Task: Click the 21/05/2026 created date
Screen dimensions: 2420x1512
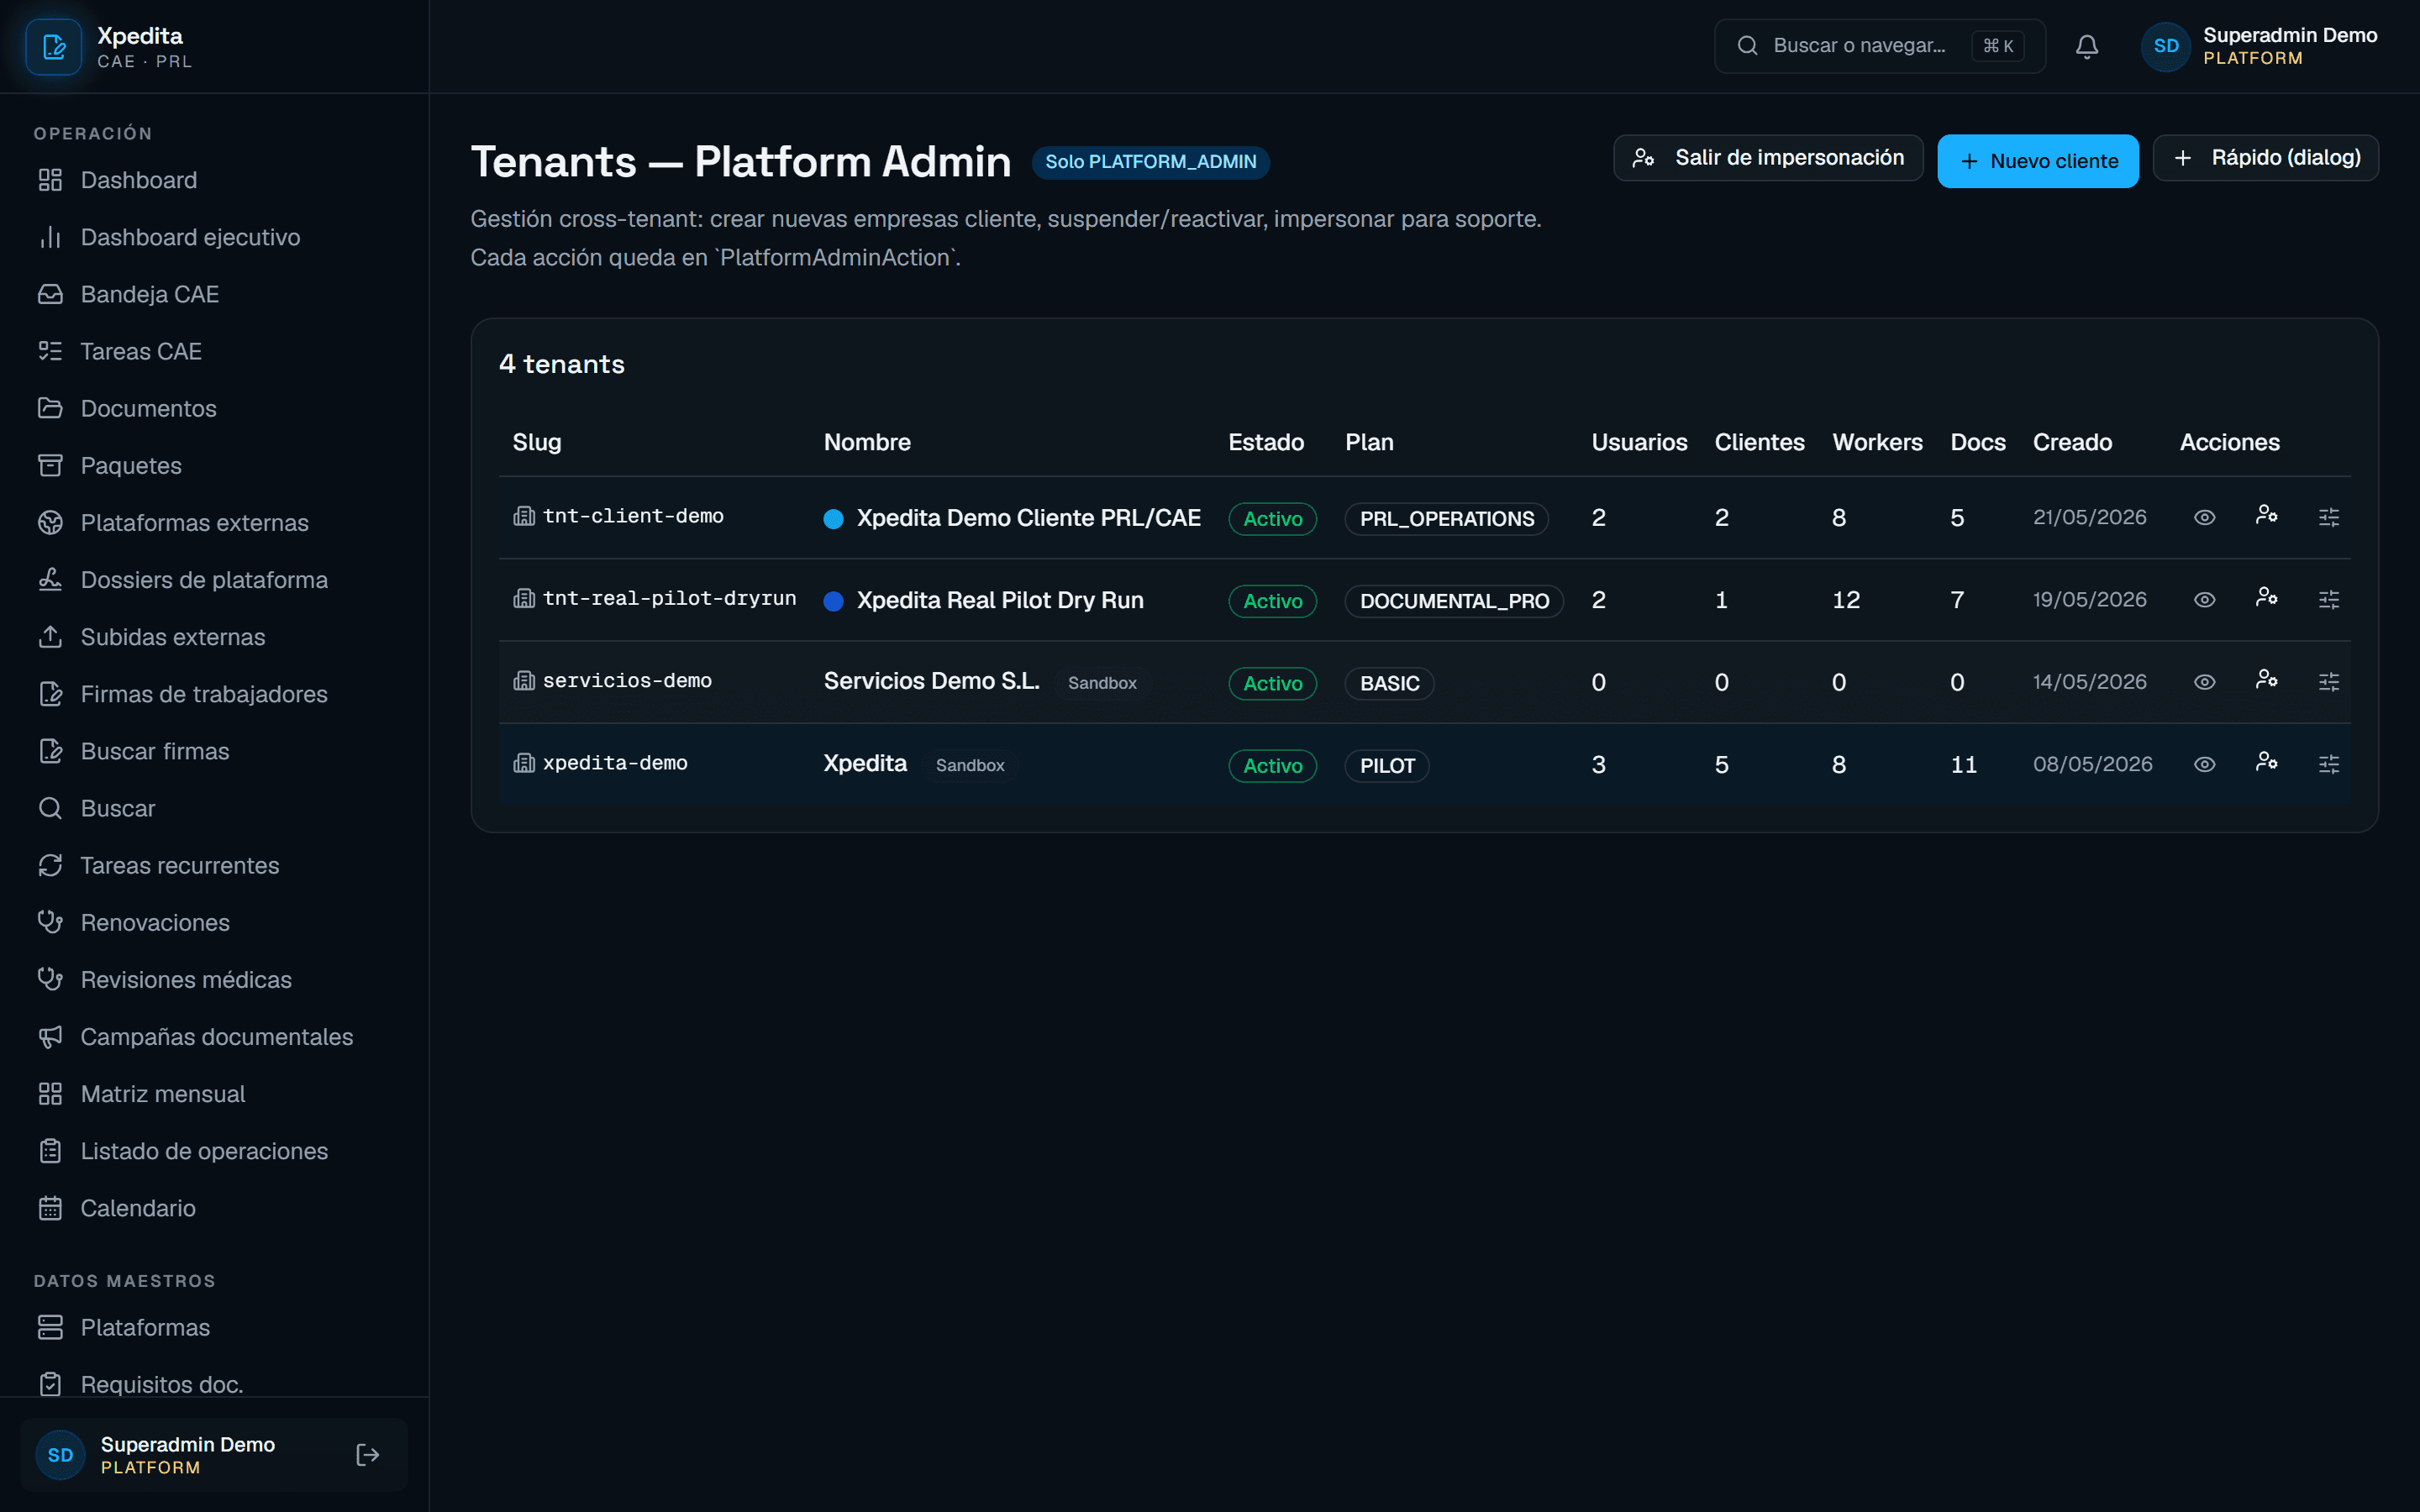Action: [2089, 517]
